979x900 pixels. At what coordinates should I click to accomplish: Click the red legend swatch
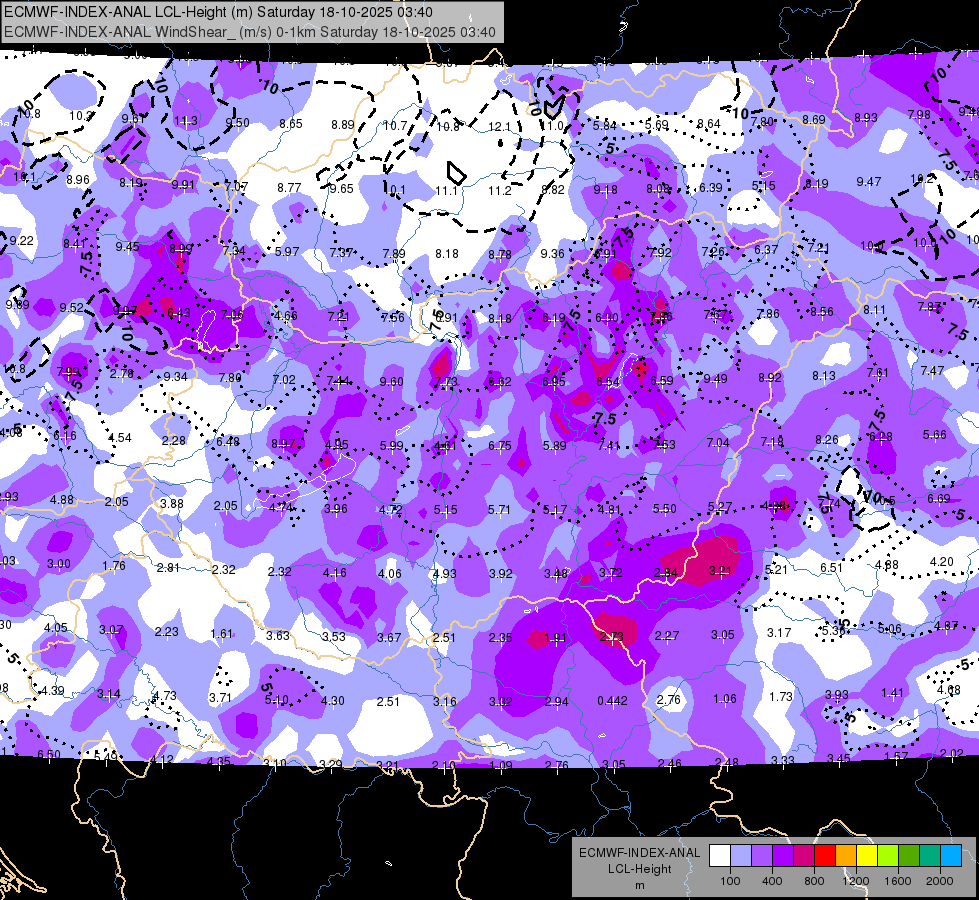click(x=825, y=856)
